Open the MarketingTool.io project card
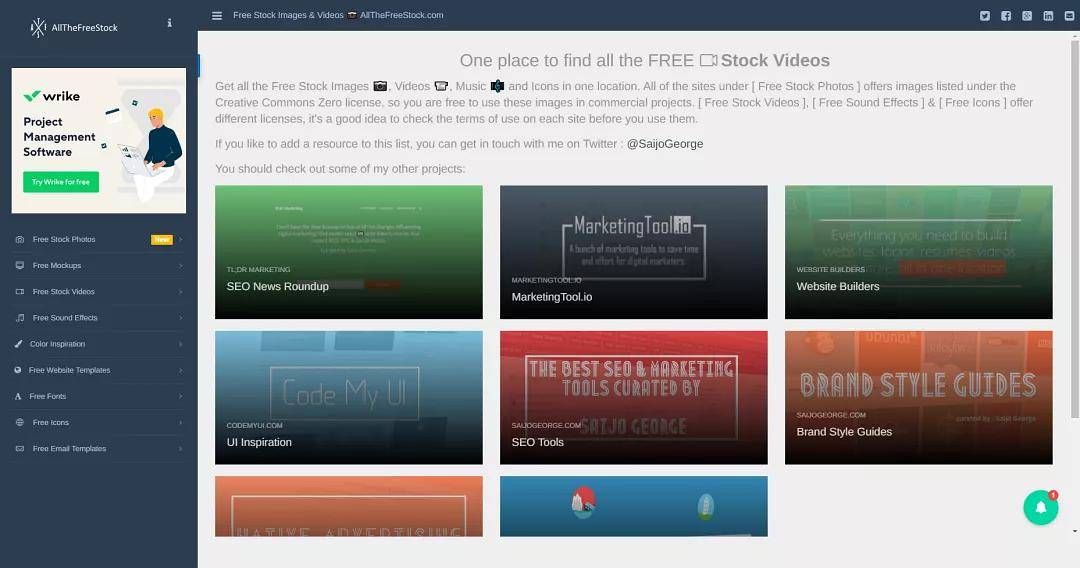Screen dimensions: 1080x568 [x=633, y=252]
